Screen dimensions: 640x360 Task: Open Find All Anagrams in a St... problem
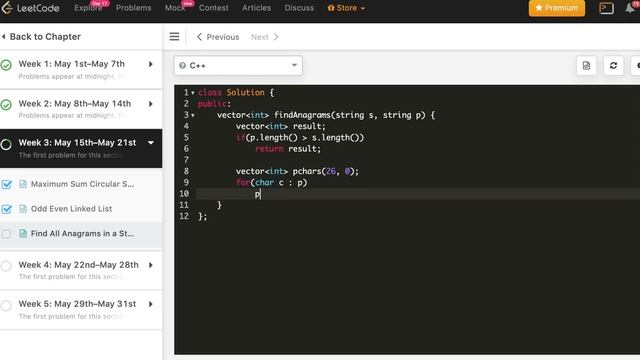[82, 233]
